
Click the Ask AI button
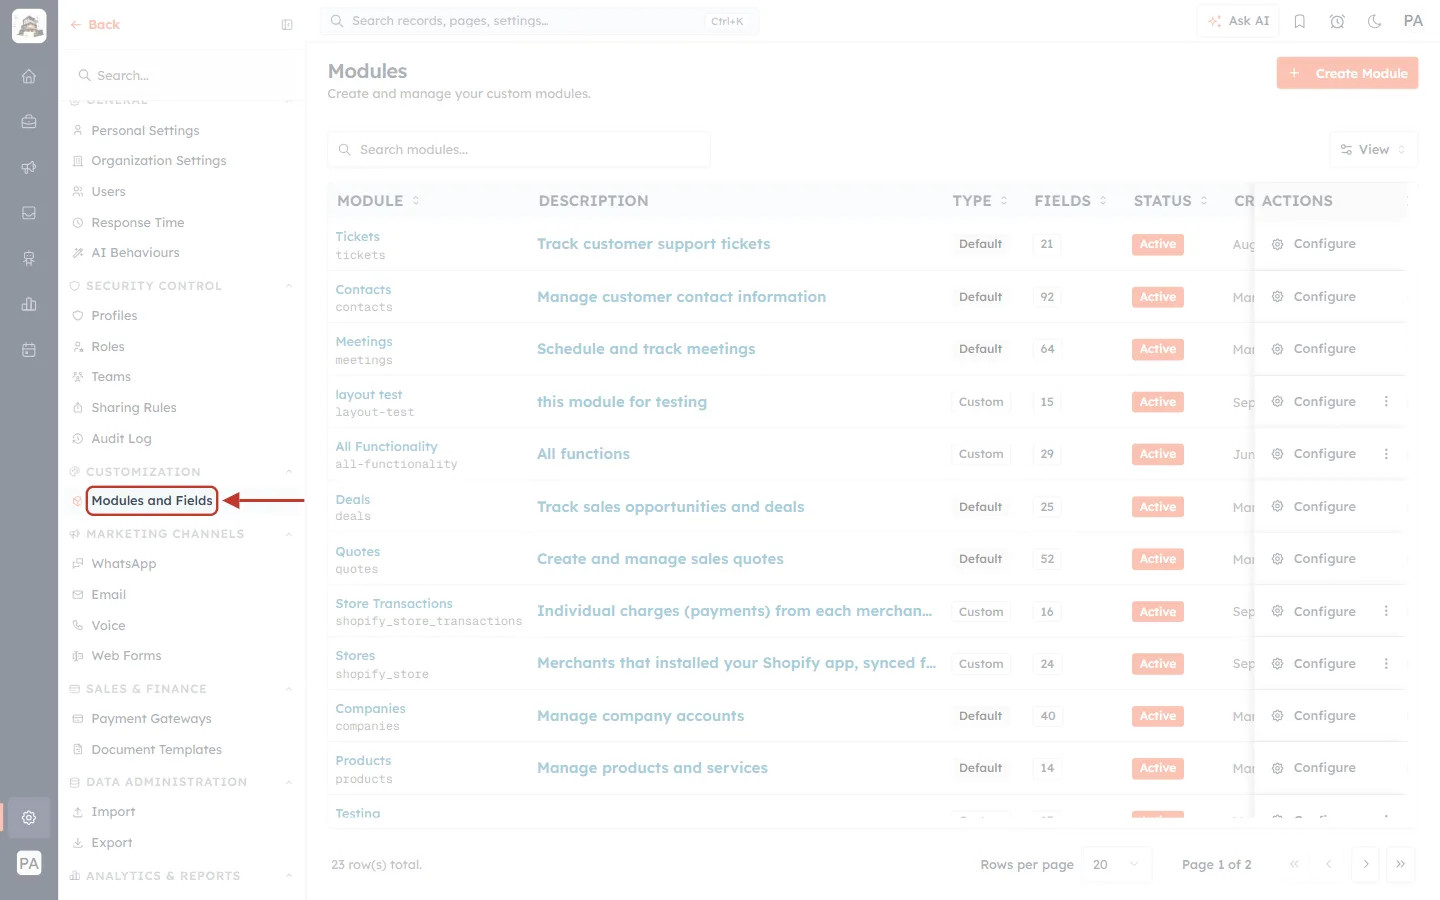click(1238, 21)
